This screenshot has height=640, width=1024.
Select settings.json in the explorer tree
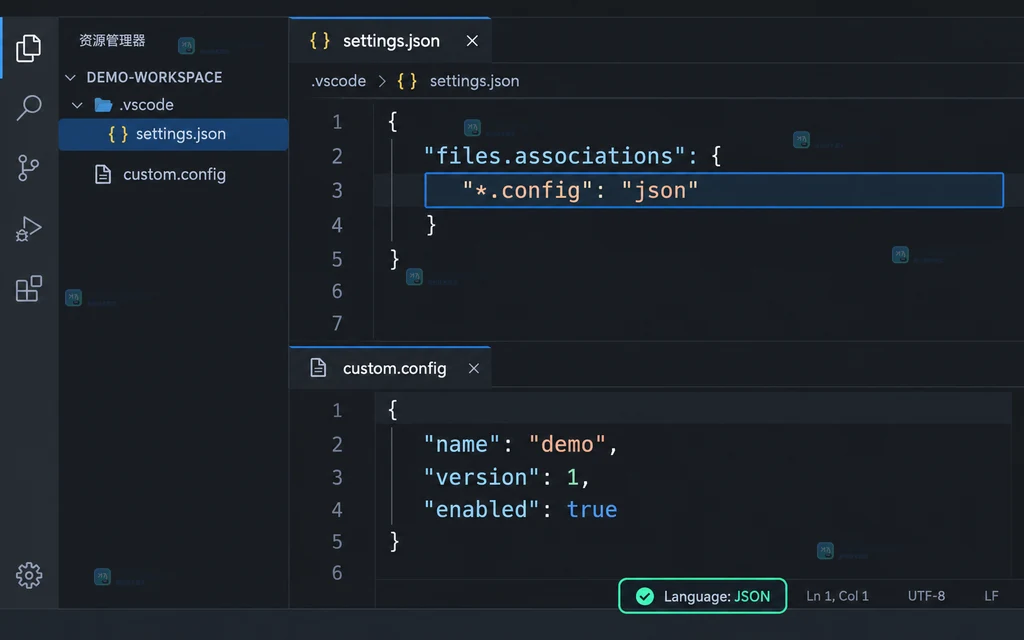174,134
